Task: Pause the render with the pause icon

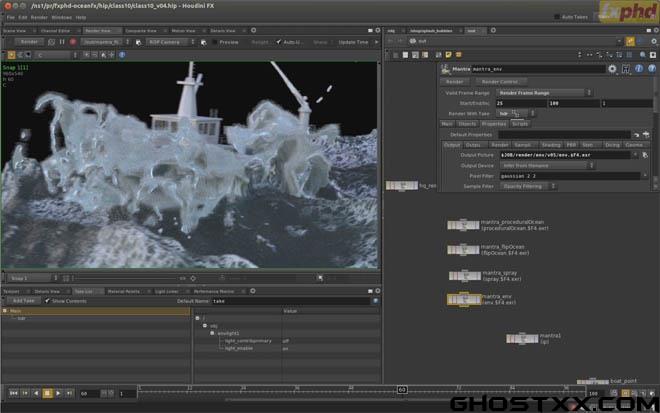Action: (x=62, y=42)
